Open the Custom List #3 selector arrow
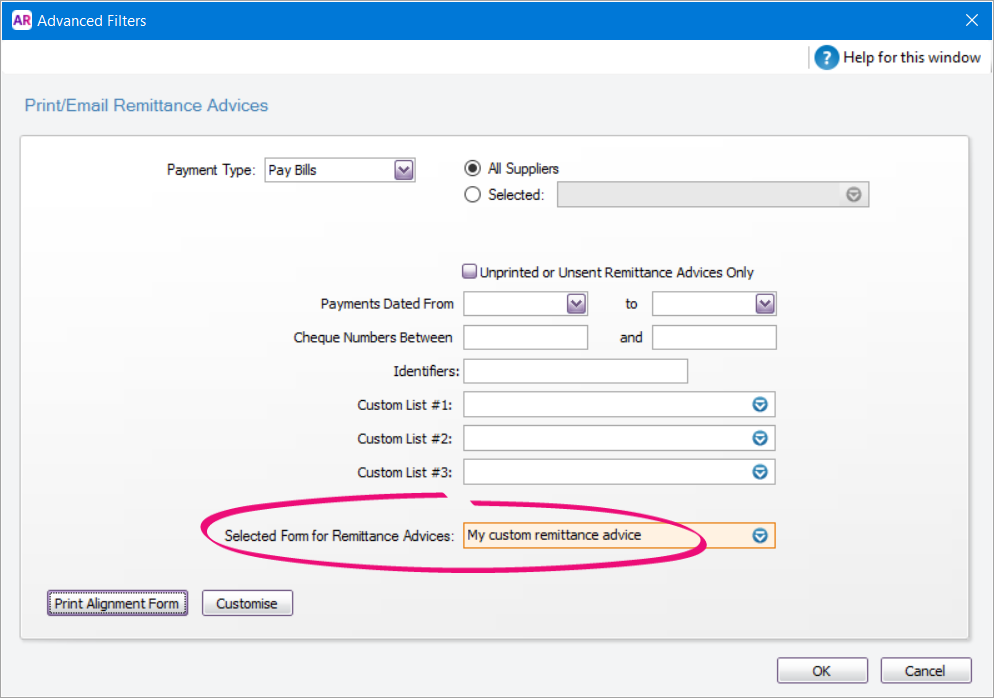The width and height of the screenshot is (994, 698). point(759,472)
